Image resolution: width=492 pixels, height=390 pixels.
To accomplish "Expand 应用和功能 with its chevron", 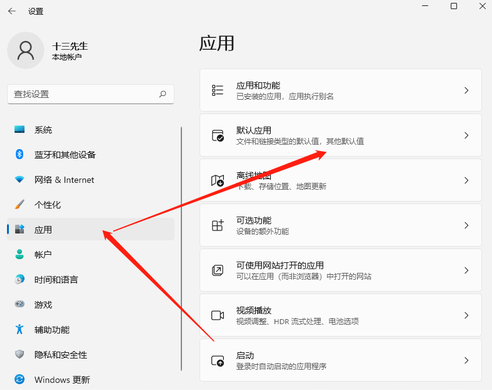I will pyautogui.click(x=466, y=90).
